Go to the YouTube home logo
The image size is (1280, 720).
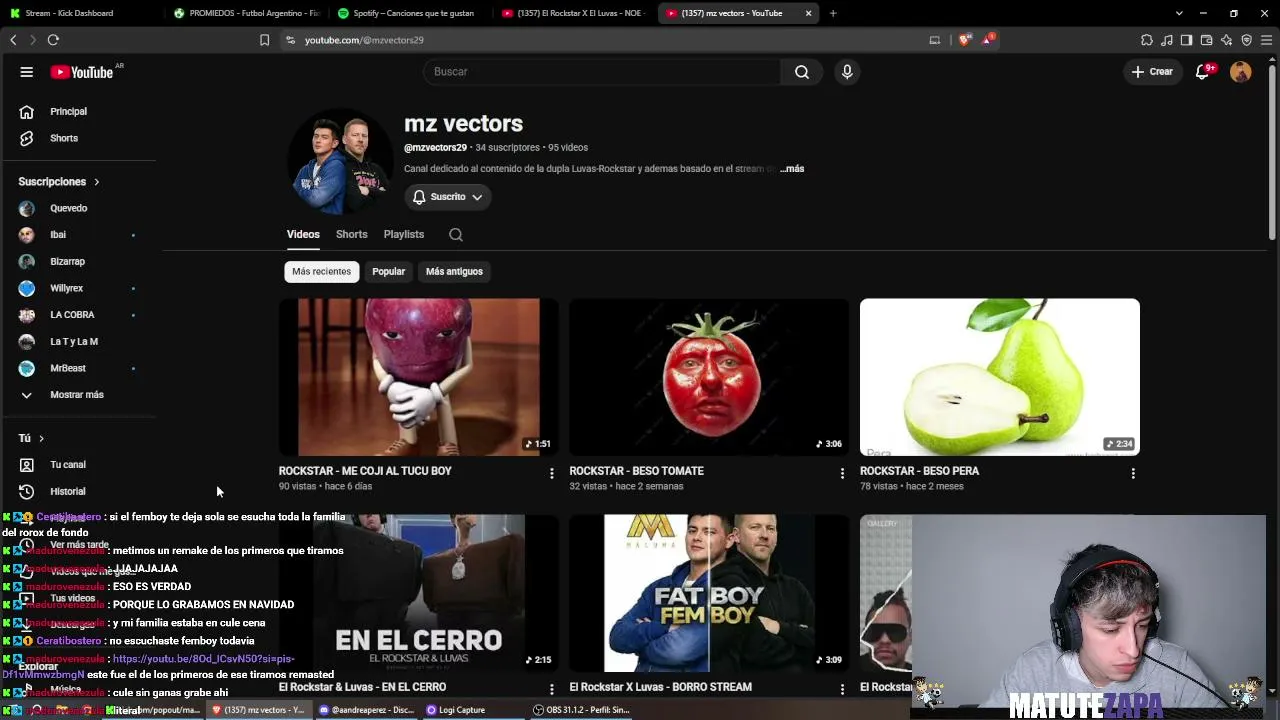click(x=82, y=72)
